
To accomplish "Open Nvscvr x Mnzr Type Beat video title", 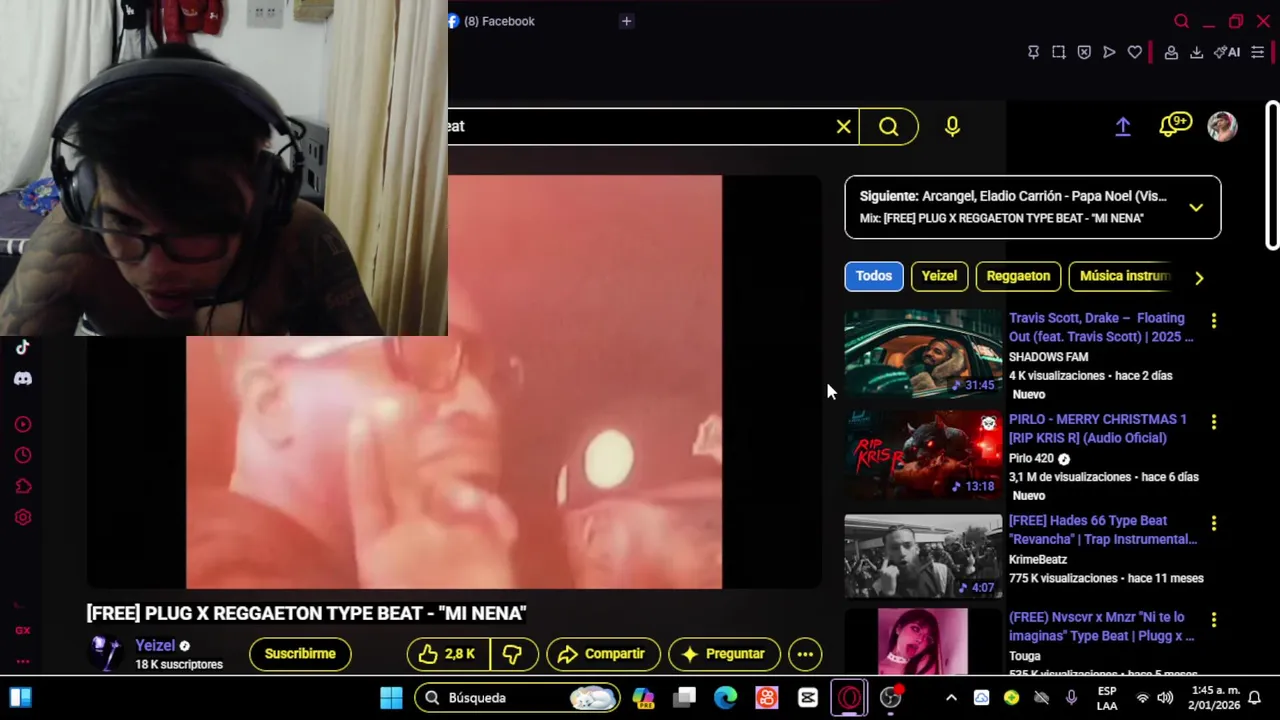I will tap(1101, 626).
